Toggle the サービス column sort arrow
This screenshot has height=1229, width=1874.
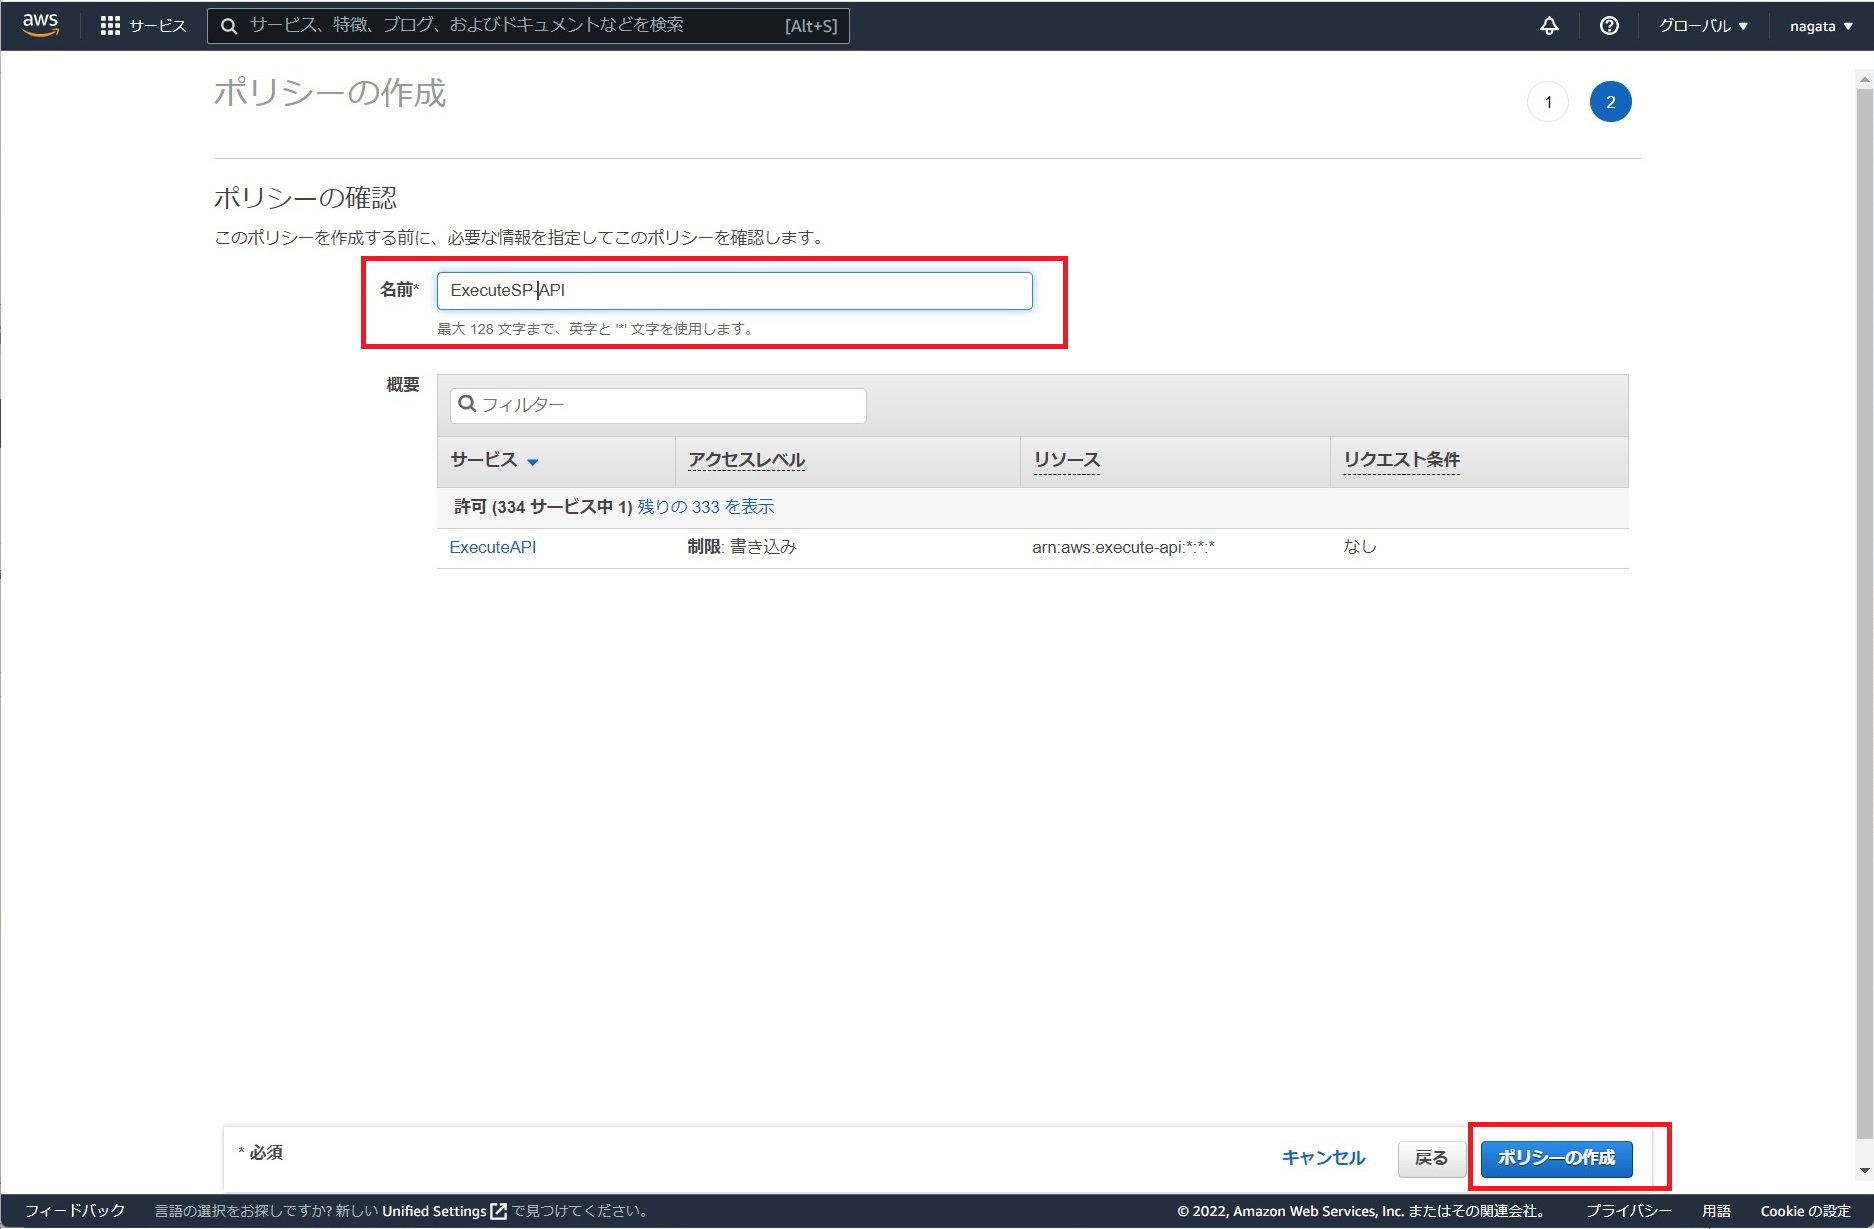tap(534, 462)
